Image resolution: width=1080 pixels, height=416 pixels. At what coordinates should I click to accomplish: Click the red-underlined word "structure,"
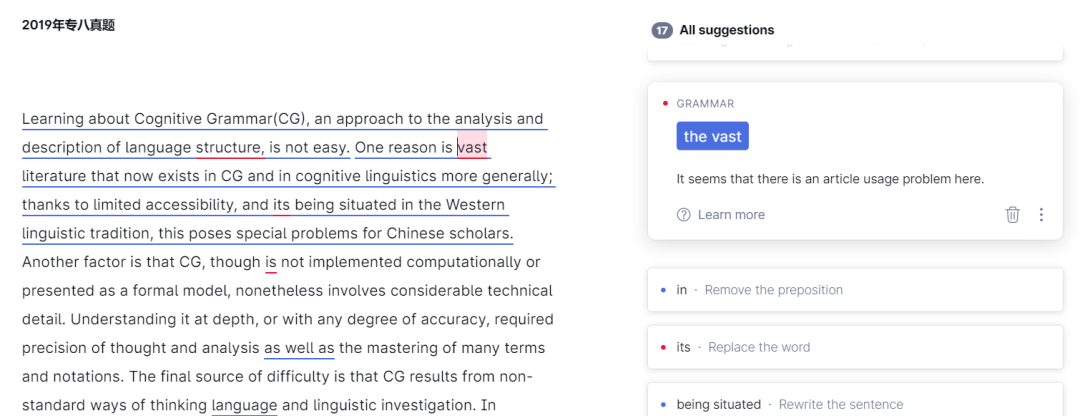click(x=230, y=148)
